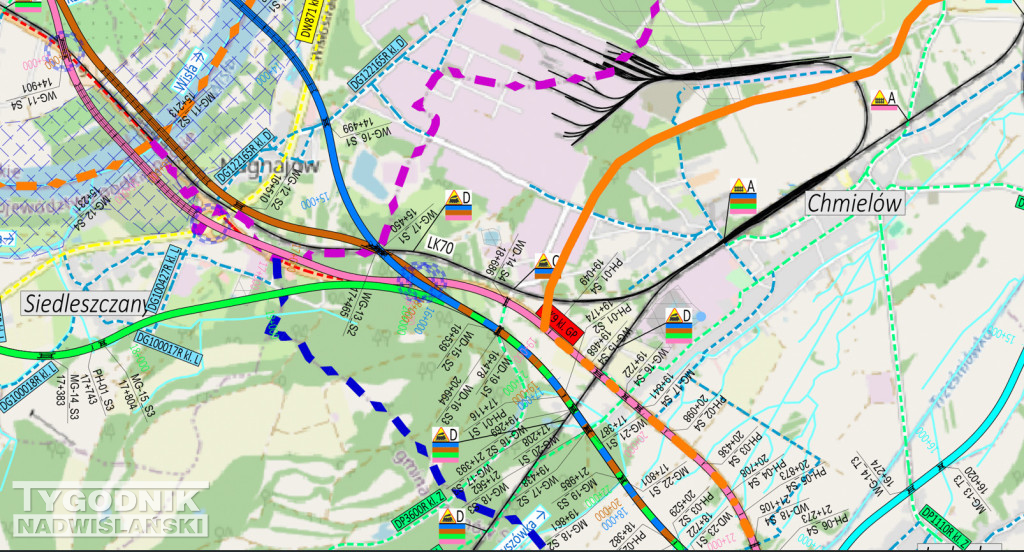This screenshot has width=1024, height=552.
Task: Click the crossing icon marked C
Action: coord(546,265)
